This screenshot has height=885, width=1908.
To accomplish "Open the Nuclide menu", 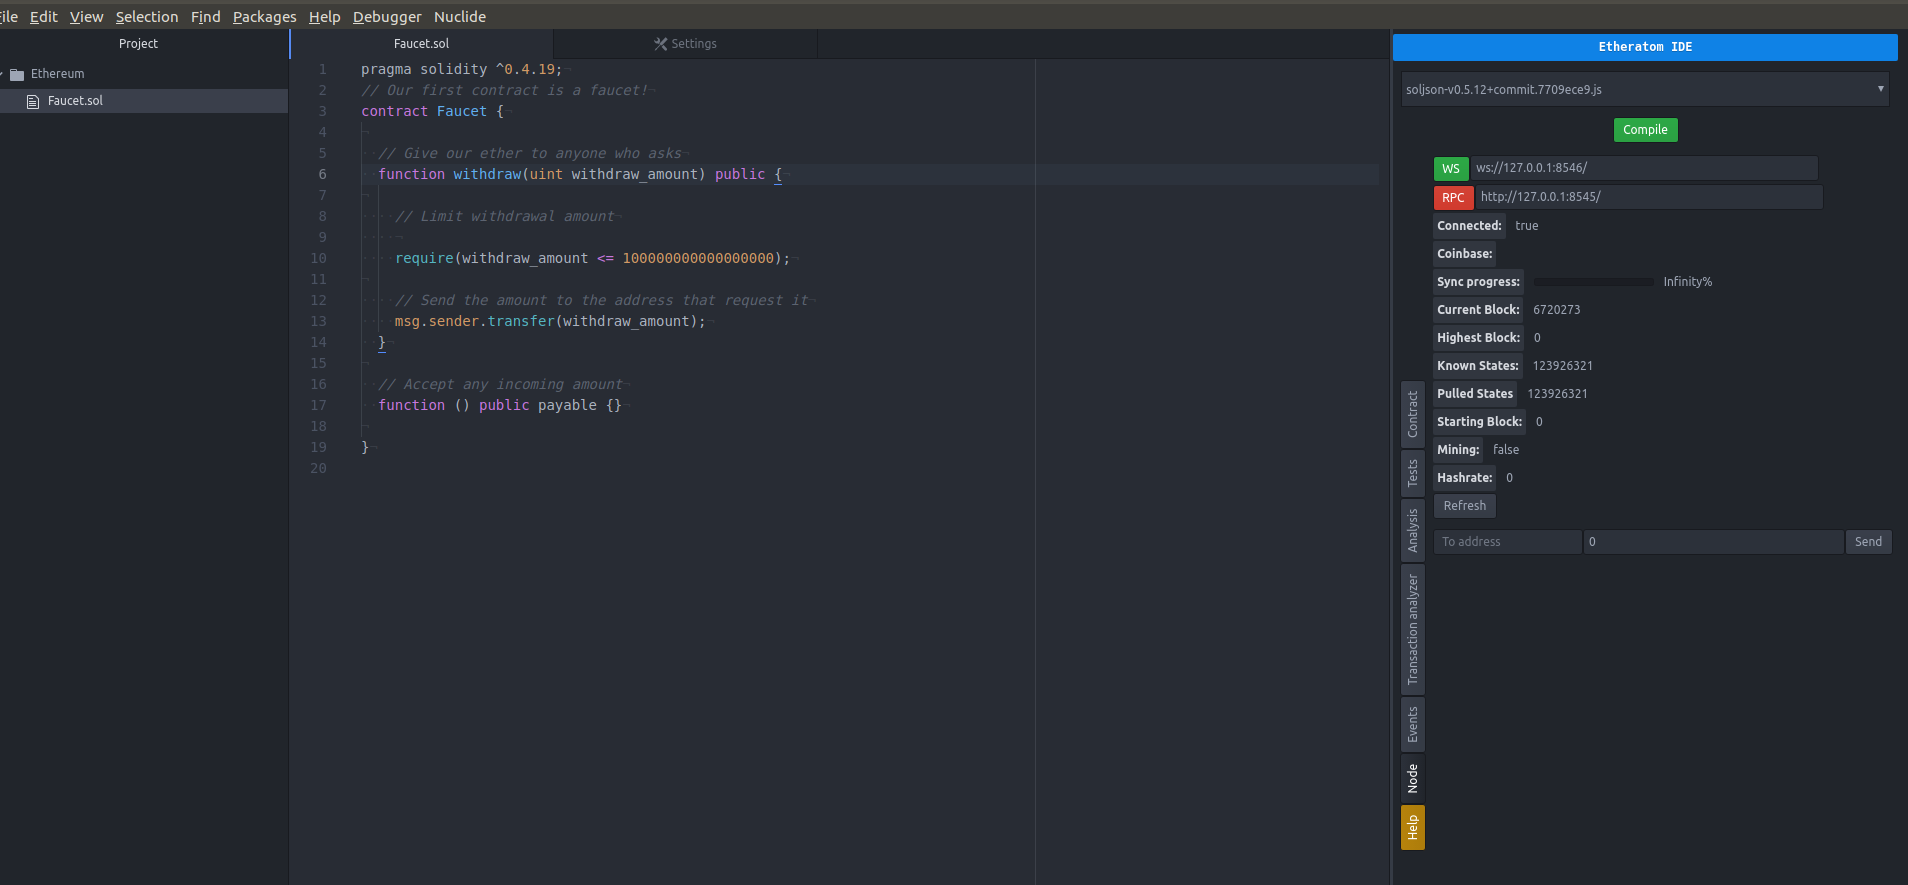I will [x=460, y=16].
